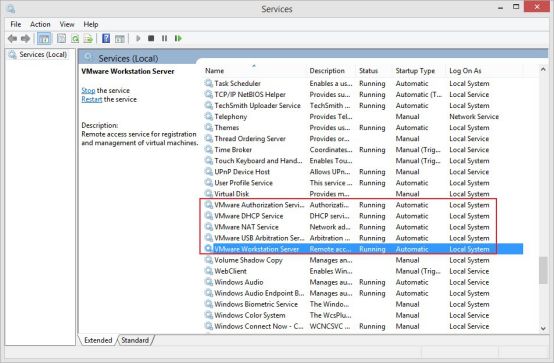Click the Windows Color System gear icon

coord(209,315)
